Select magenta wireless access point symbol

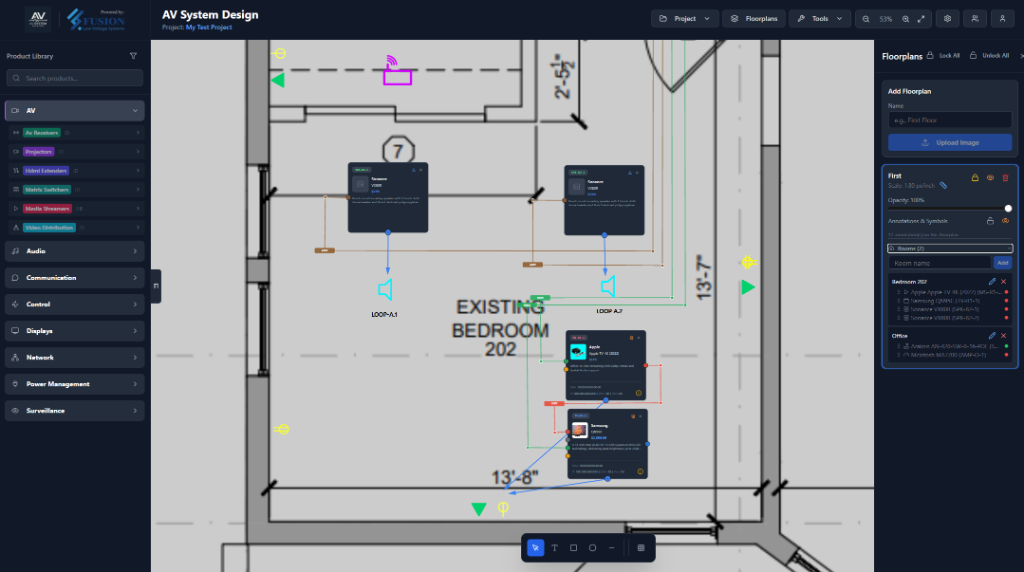click(397, 71)
